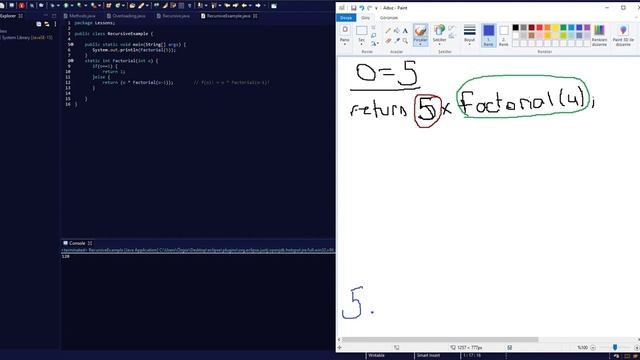Click the Back navigation arrow in Eclipse's toolbar
Image resolution: width=640 pixels, height=360 pixels.
click(244, 6)
